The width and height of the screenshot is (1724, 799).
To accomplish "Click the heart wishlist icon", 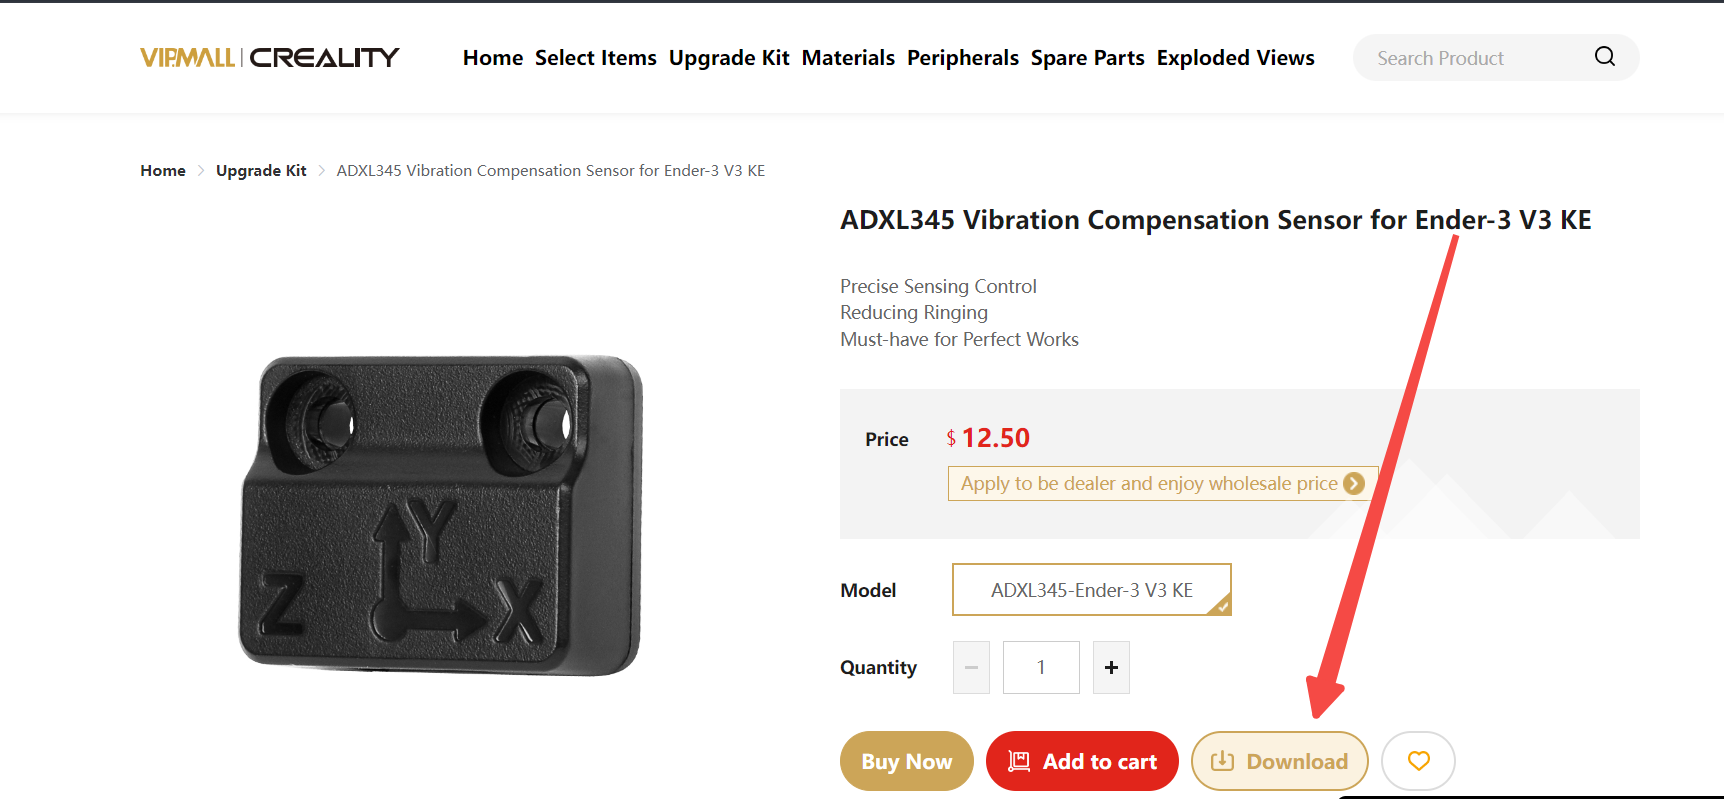I will pyautogui.click(x=1418, y=761).
